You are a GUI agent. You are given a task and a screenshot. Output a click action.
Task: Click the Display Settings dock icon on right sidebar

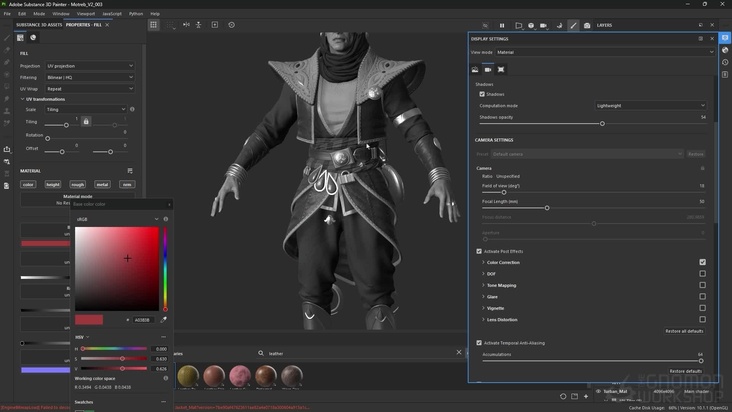[725, 38]
